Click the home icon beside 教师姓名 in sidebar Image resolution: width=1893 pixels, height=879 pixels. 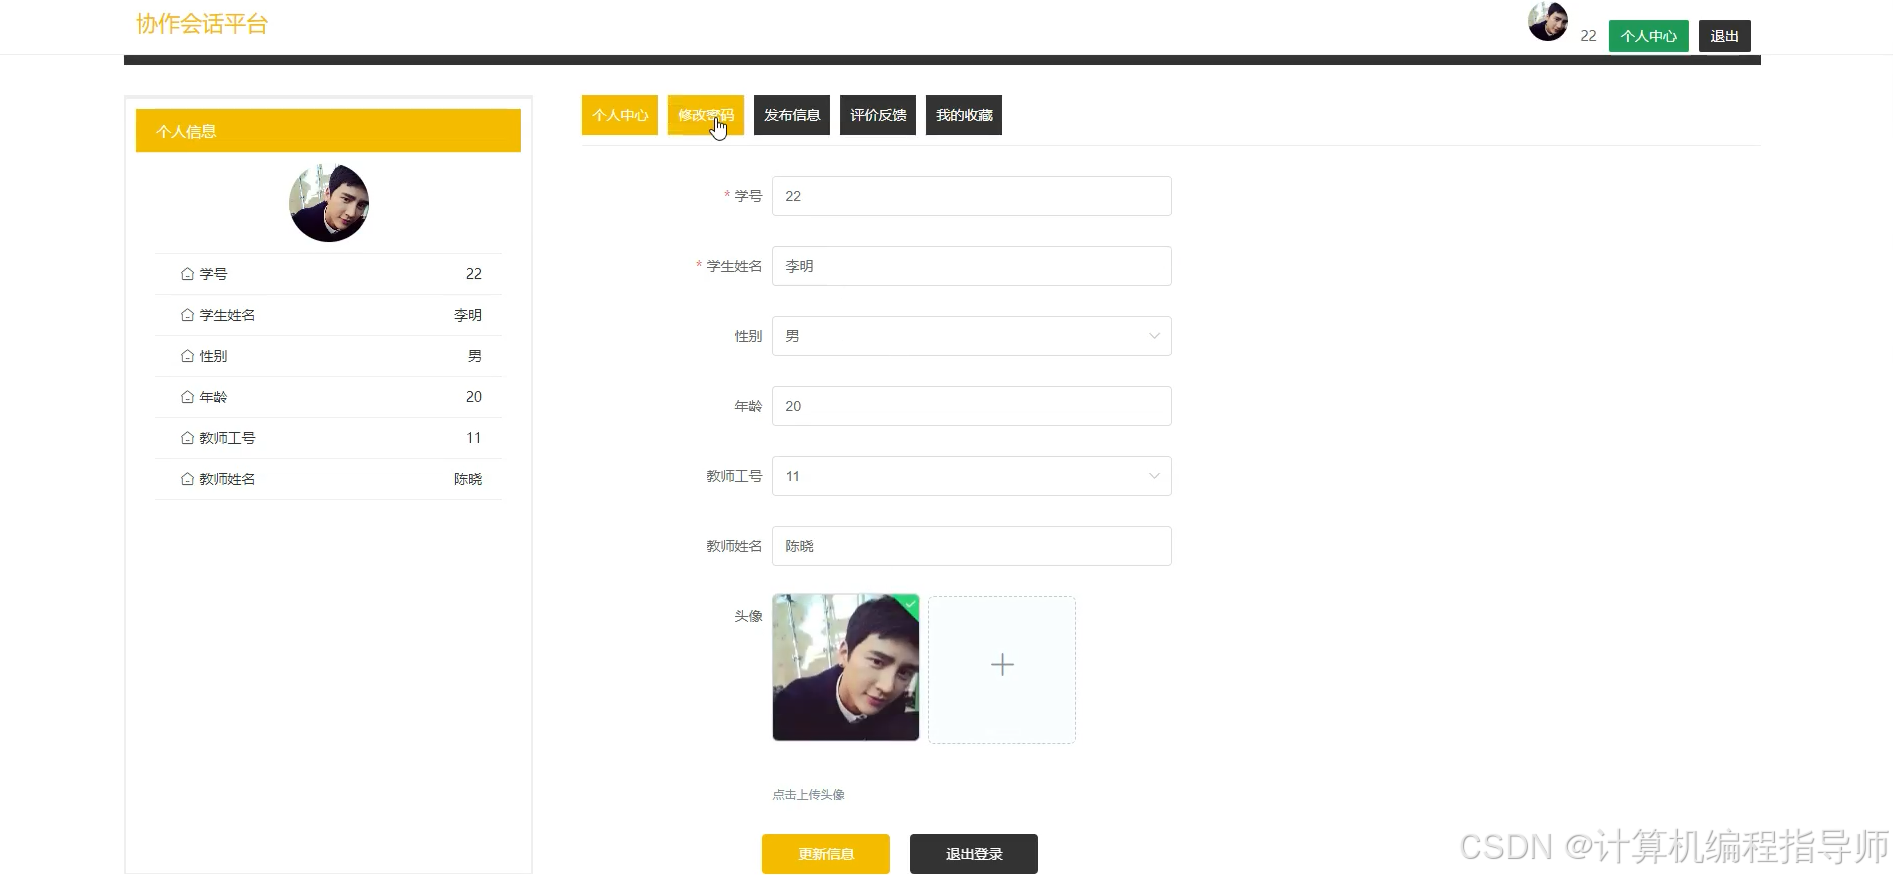pos(187,479)
